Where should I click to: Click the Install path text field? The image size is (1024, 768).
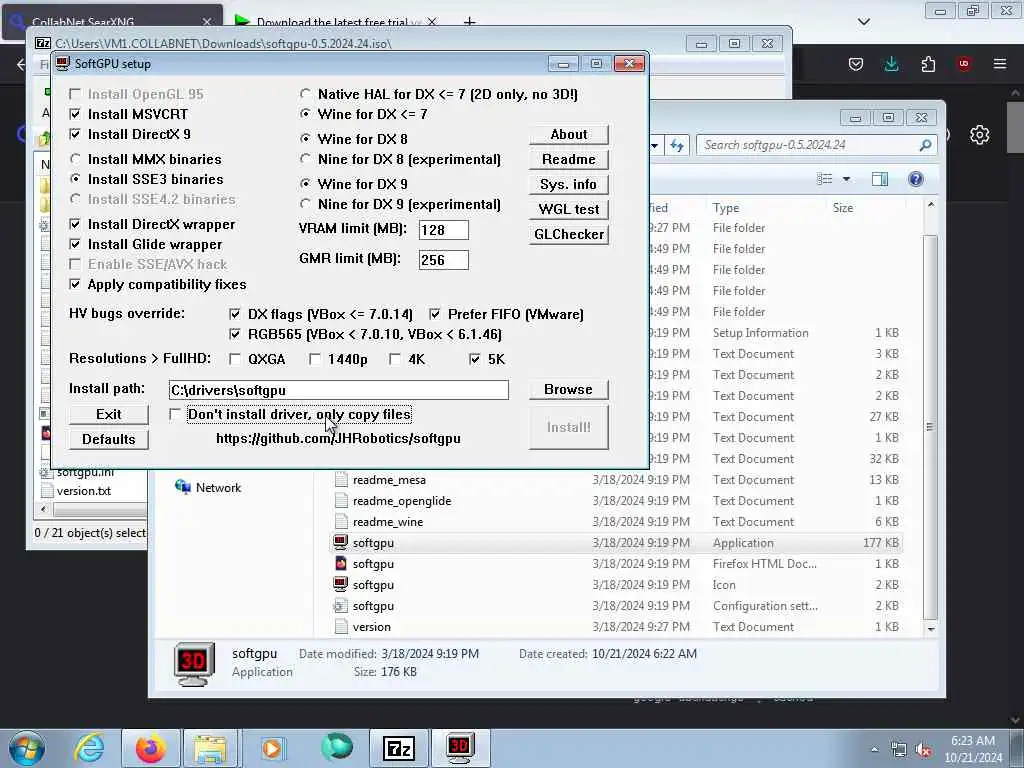(x=338, y=390)
